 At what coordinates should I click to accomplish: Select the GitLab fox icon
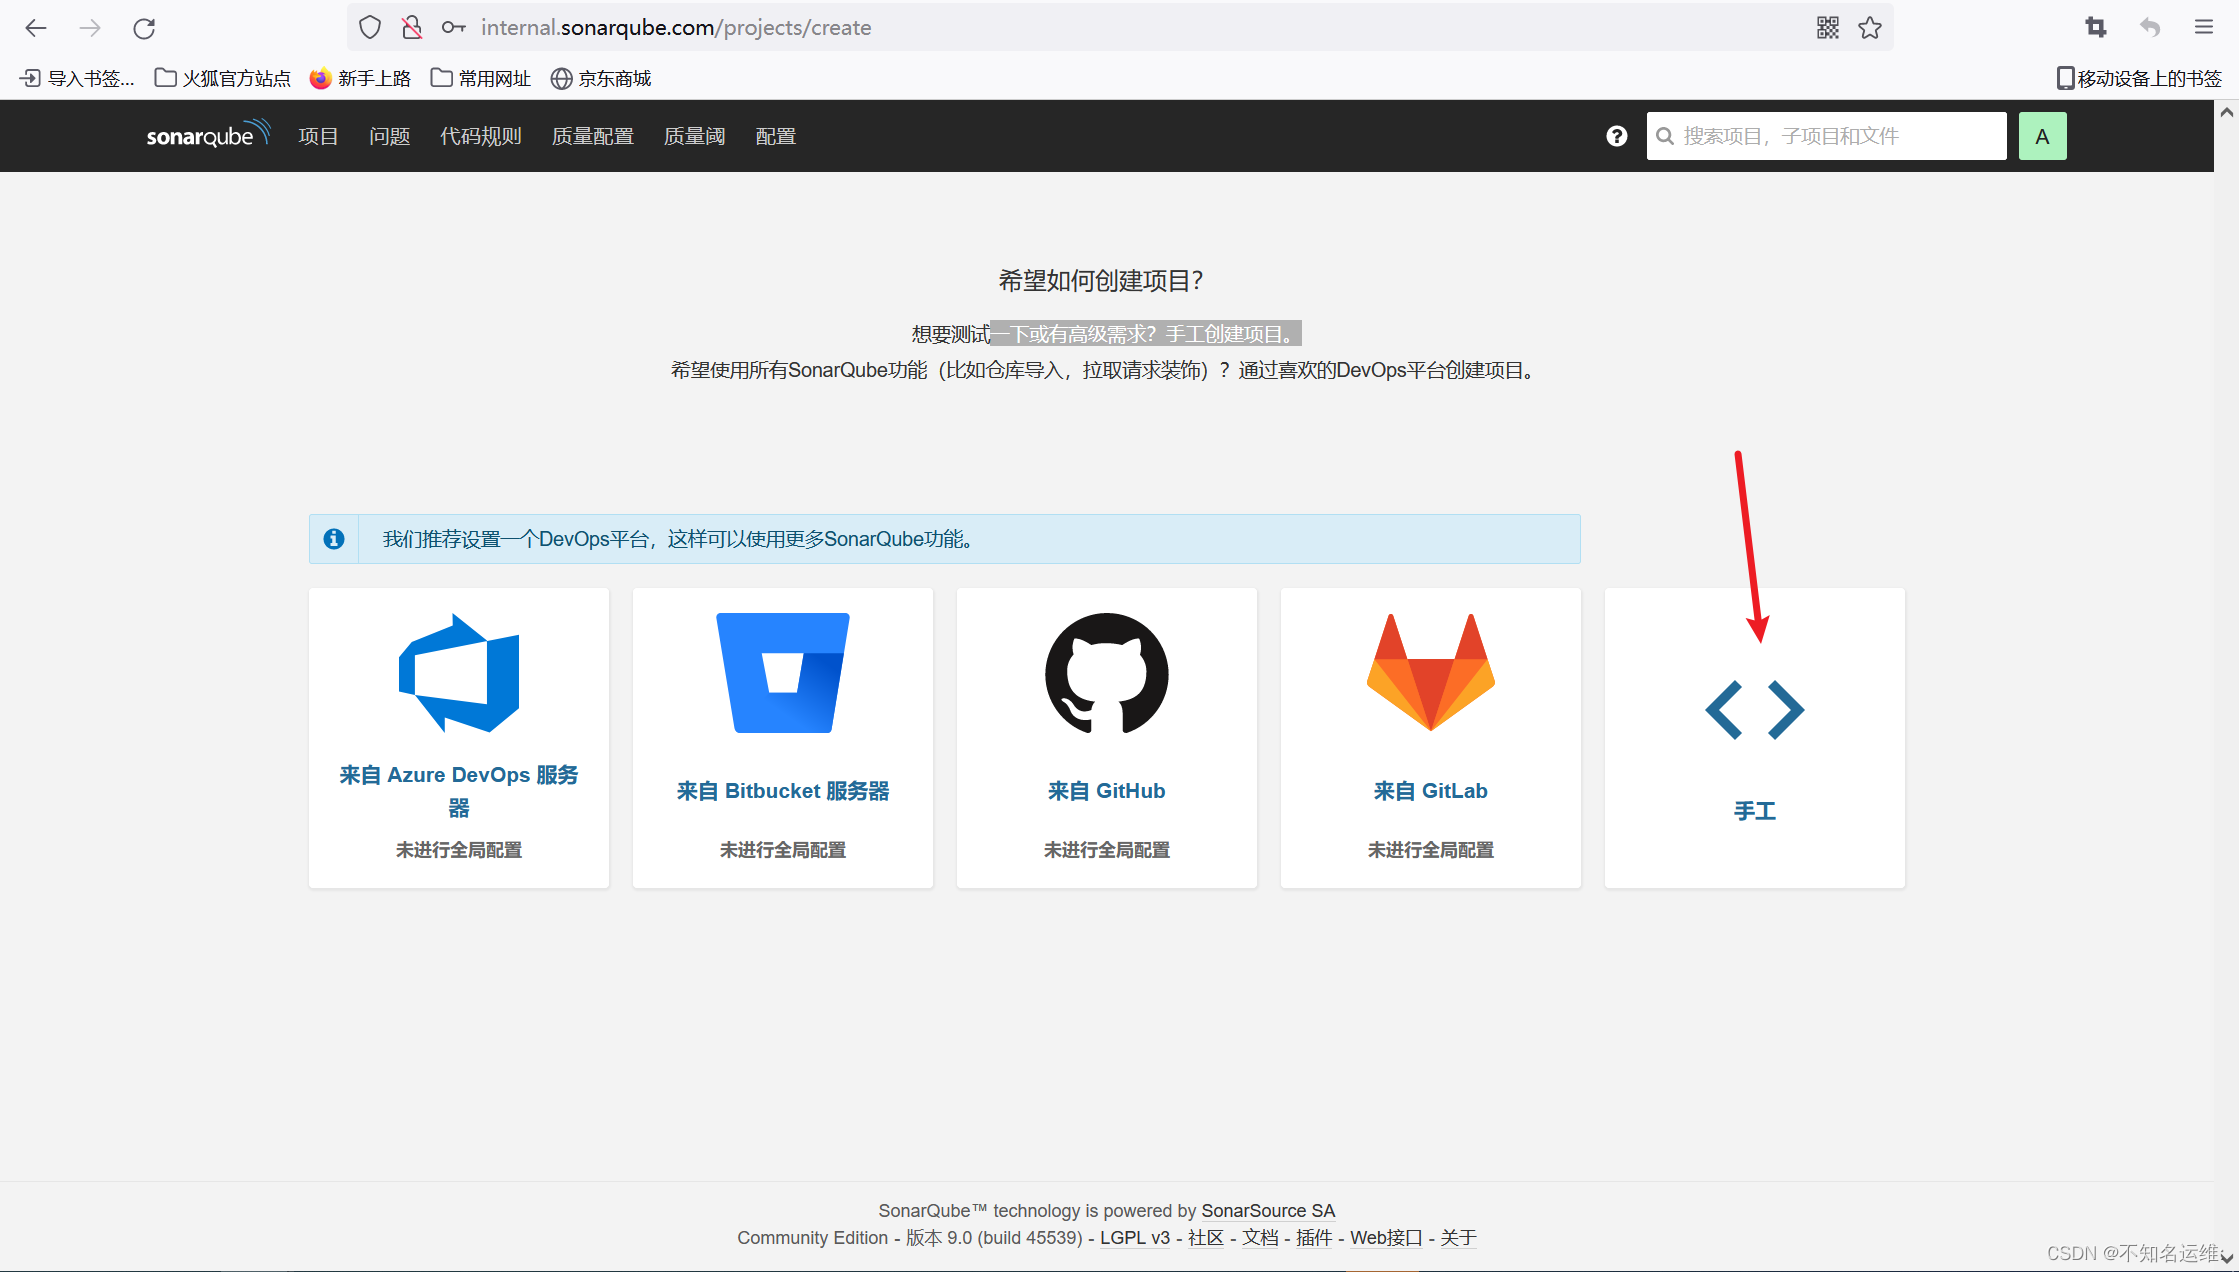[1430, 673]
